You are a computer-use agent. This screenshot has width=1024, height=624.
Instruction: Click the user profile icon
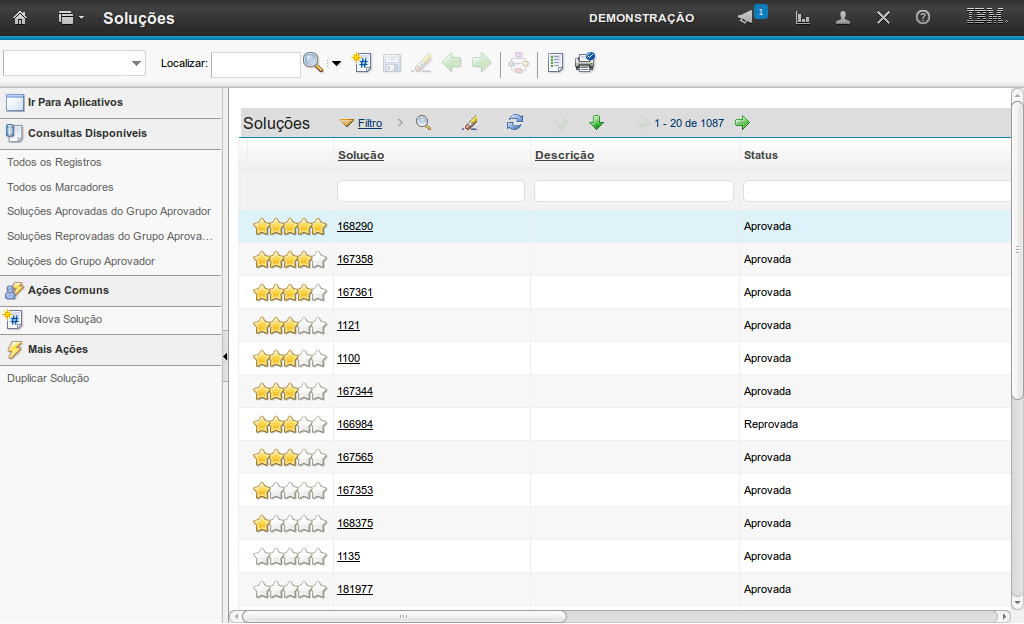click(x=843, y=17)
